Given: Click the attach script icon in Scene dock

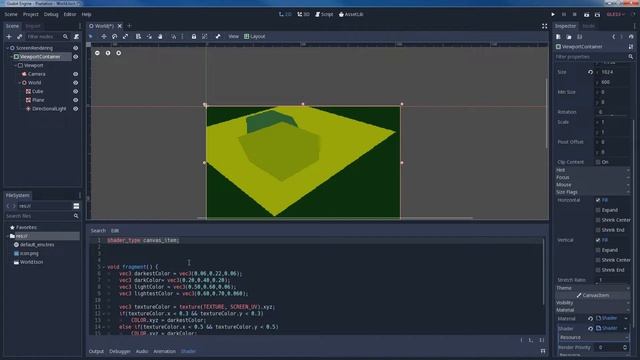Looking at the screenshot, I should click(76, 37).
